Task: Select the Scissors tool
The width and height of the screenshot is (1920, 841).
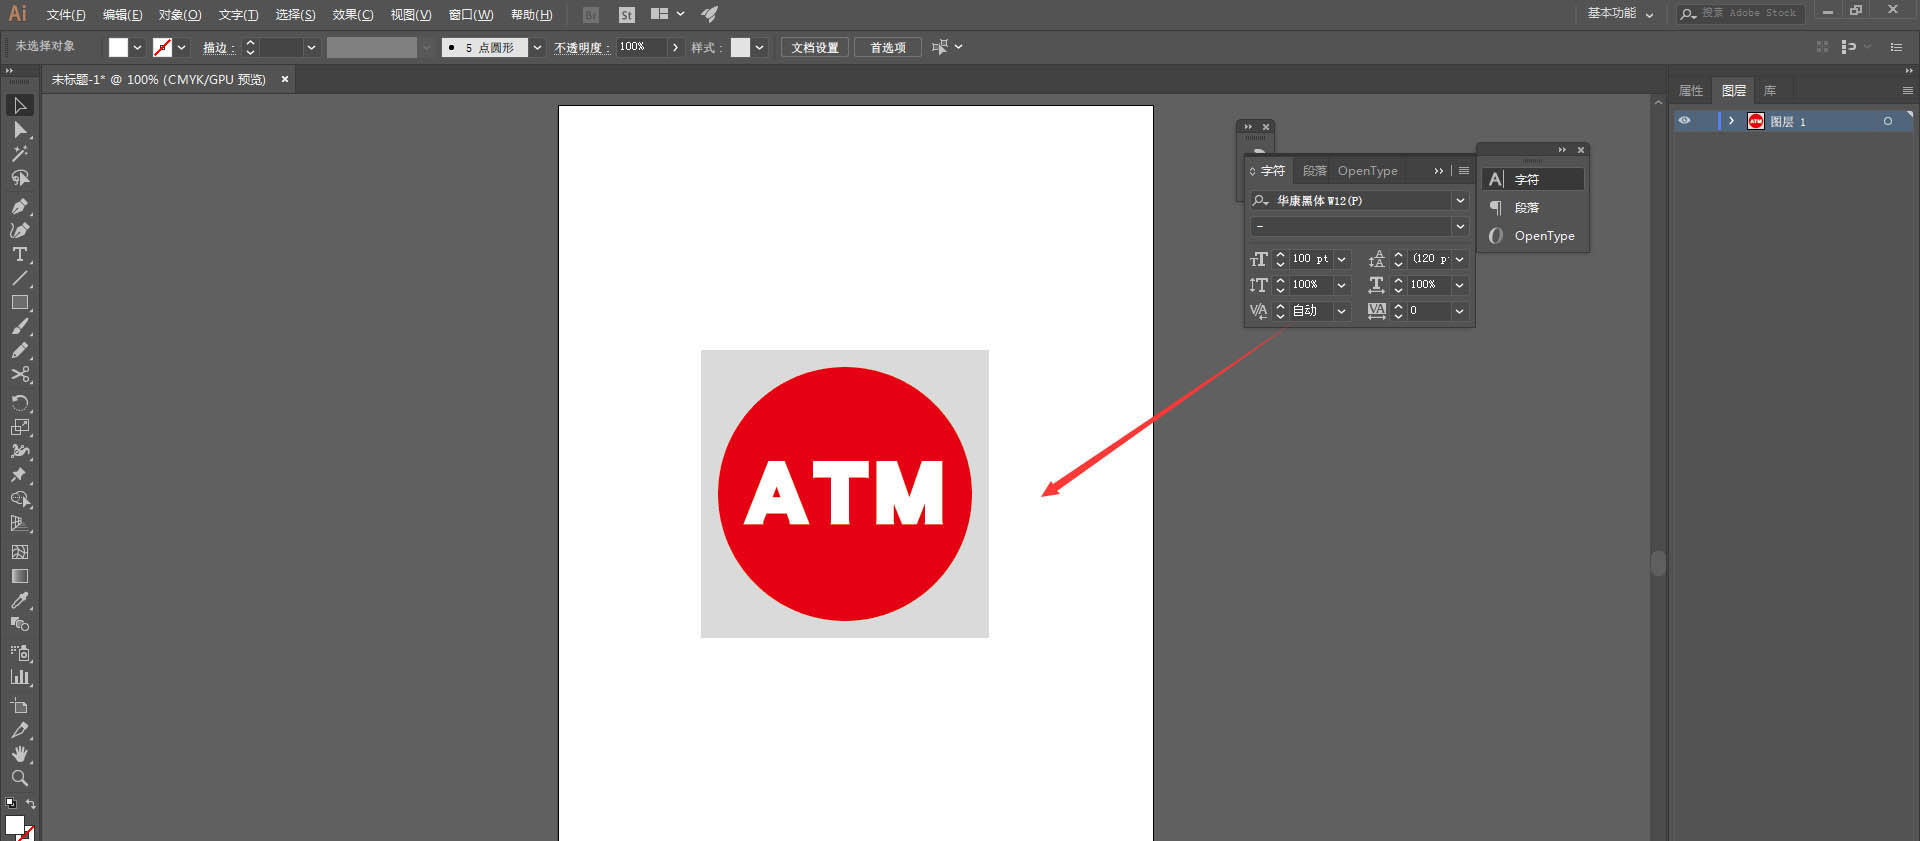Action: 19,375
